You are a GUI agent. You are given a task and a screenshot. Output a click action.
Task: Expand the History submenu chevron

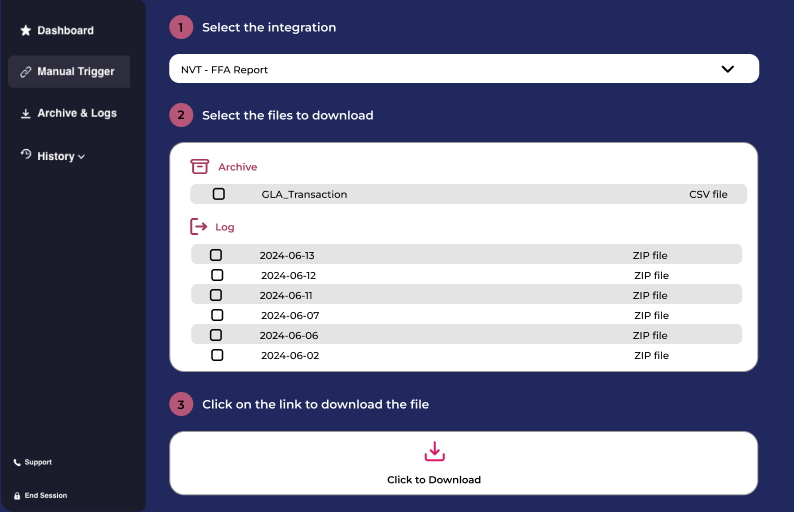click(82, 157)
